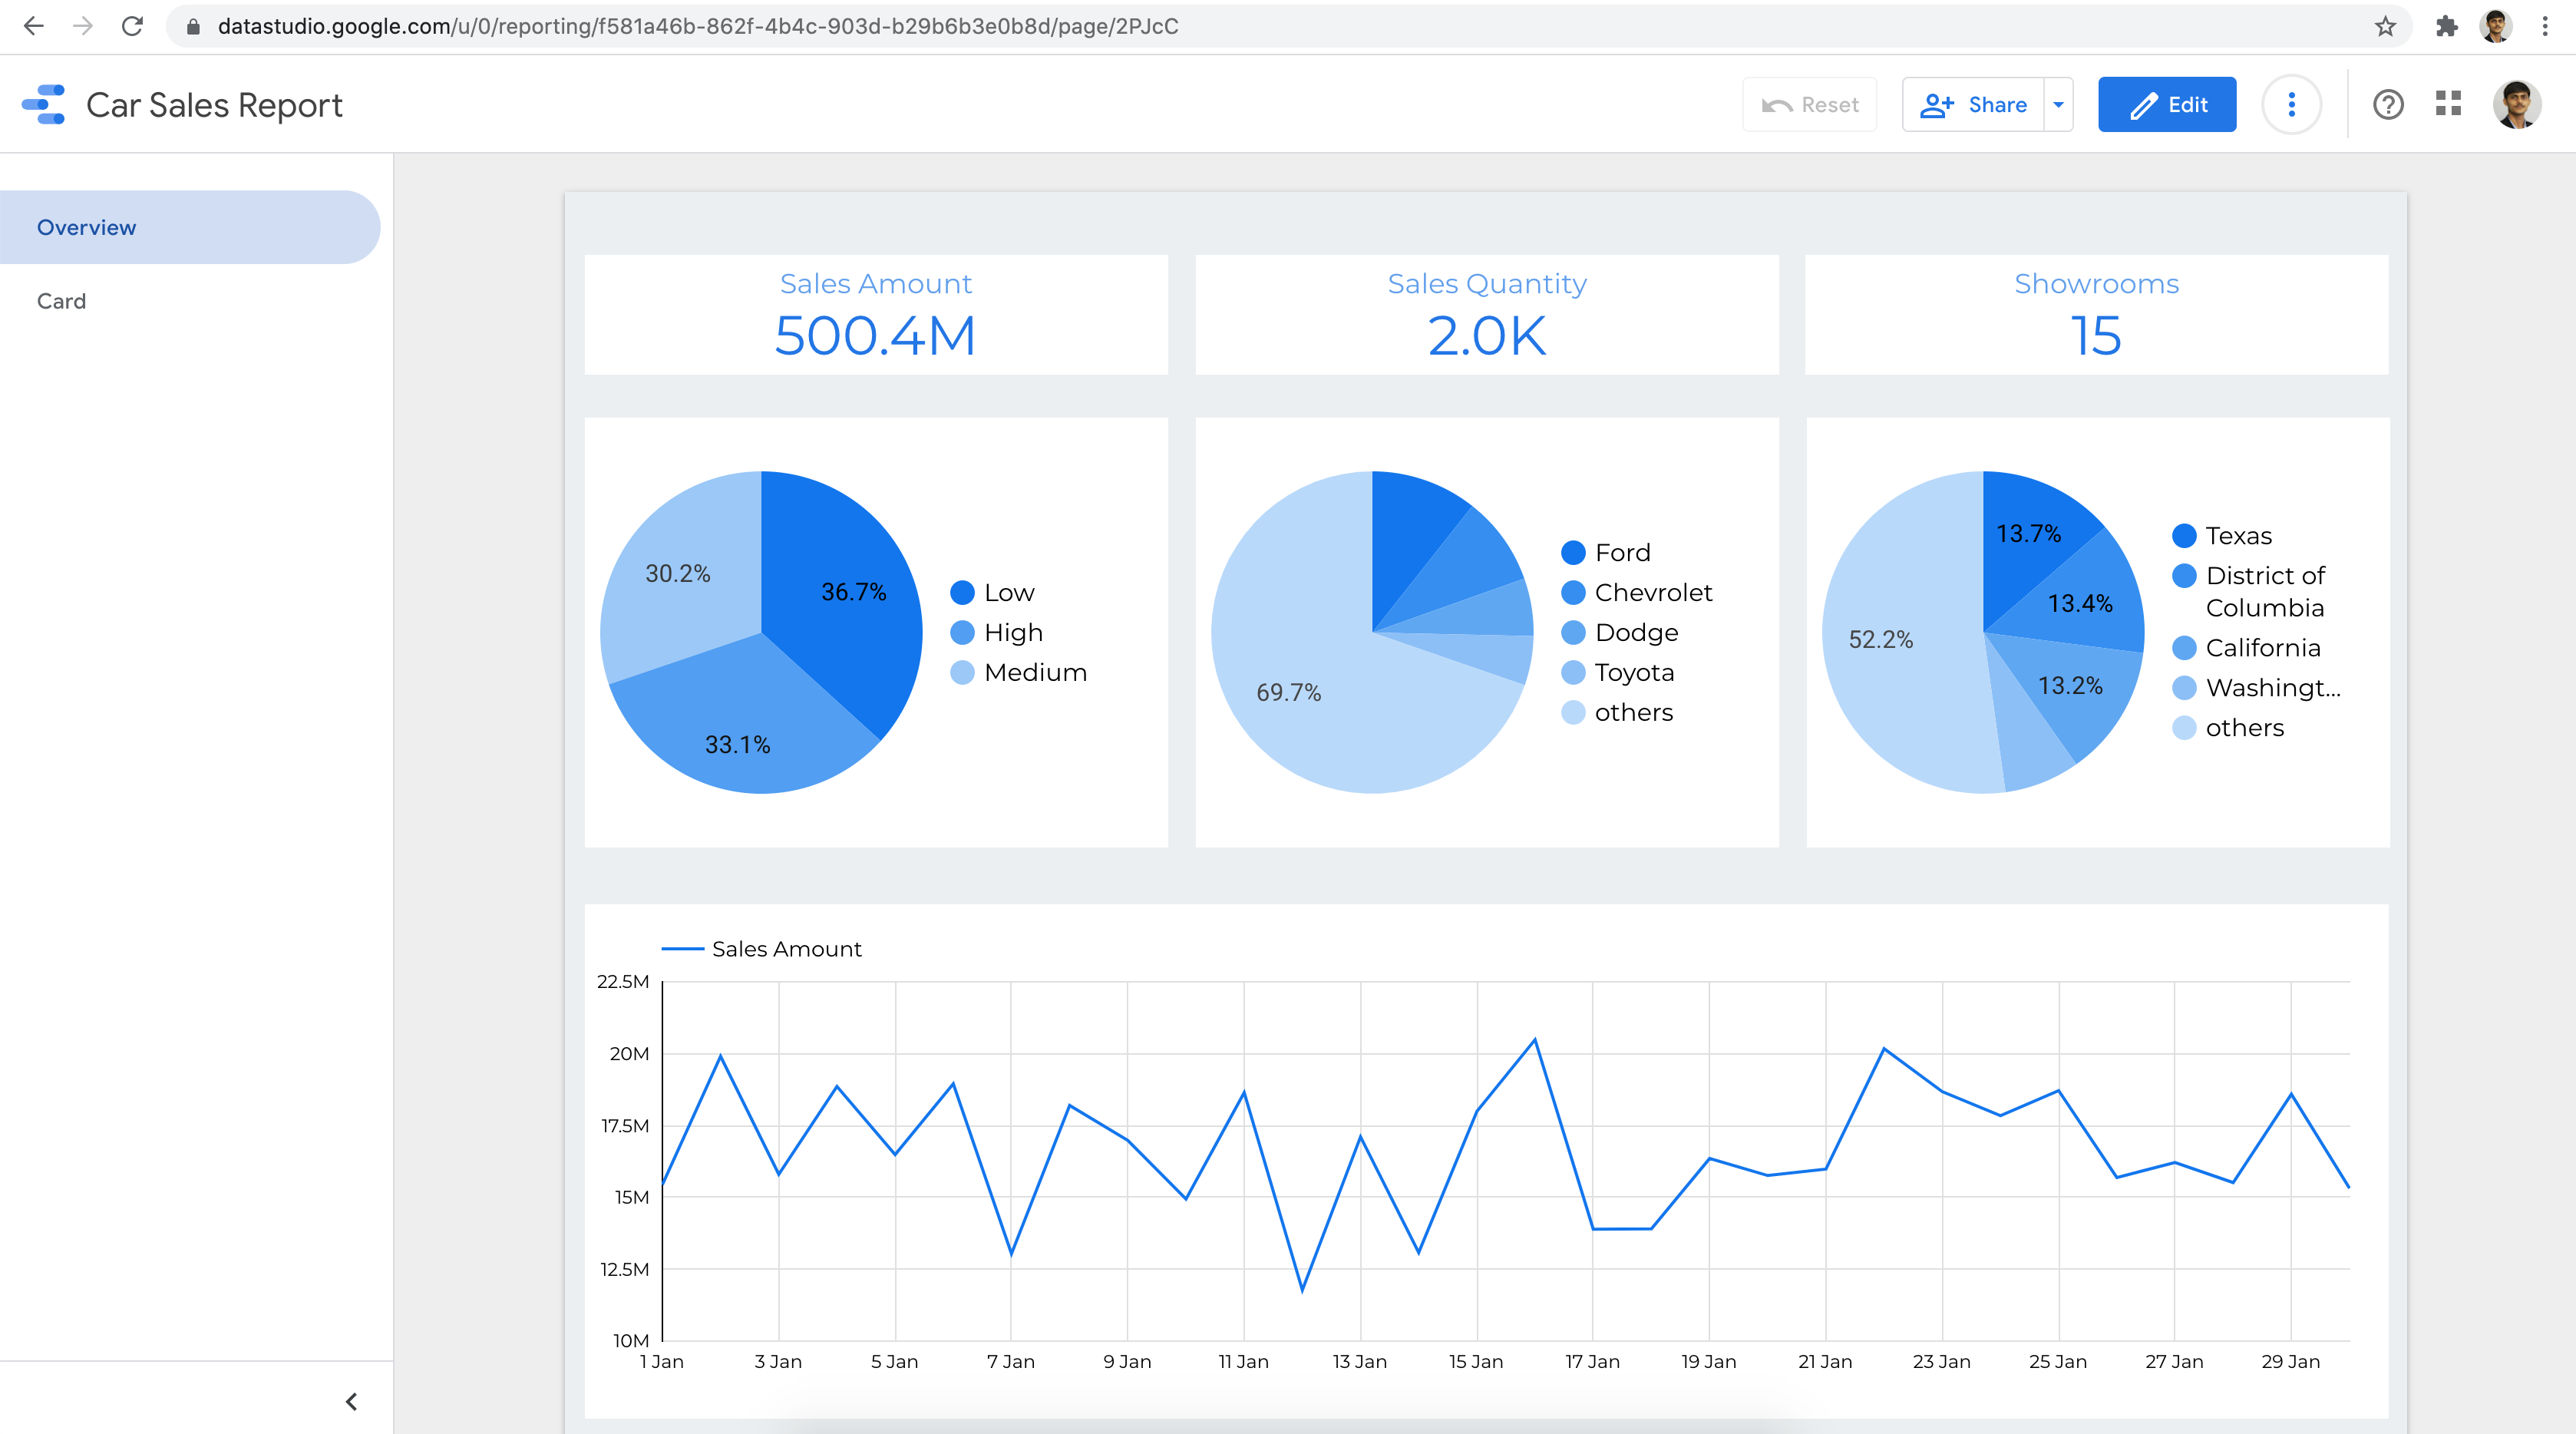Click the Ford legend entry
Viewport: 2576px width, 1434px height.
[1606, 553]
